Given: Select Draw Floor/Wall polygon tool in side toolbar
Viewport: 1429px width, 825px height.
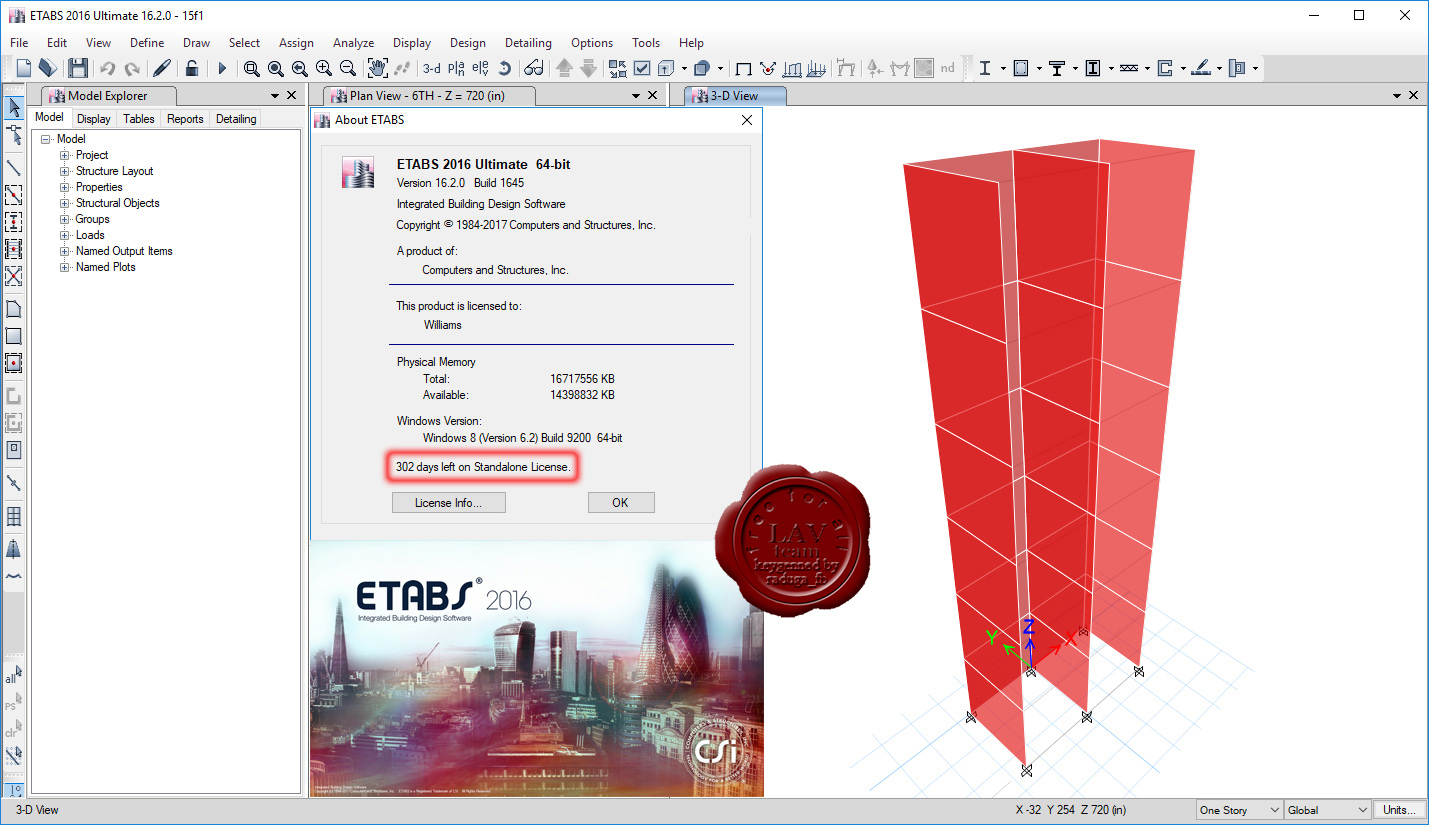Looking at the screenshot, I should (x=14, y=308).
